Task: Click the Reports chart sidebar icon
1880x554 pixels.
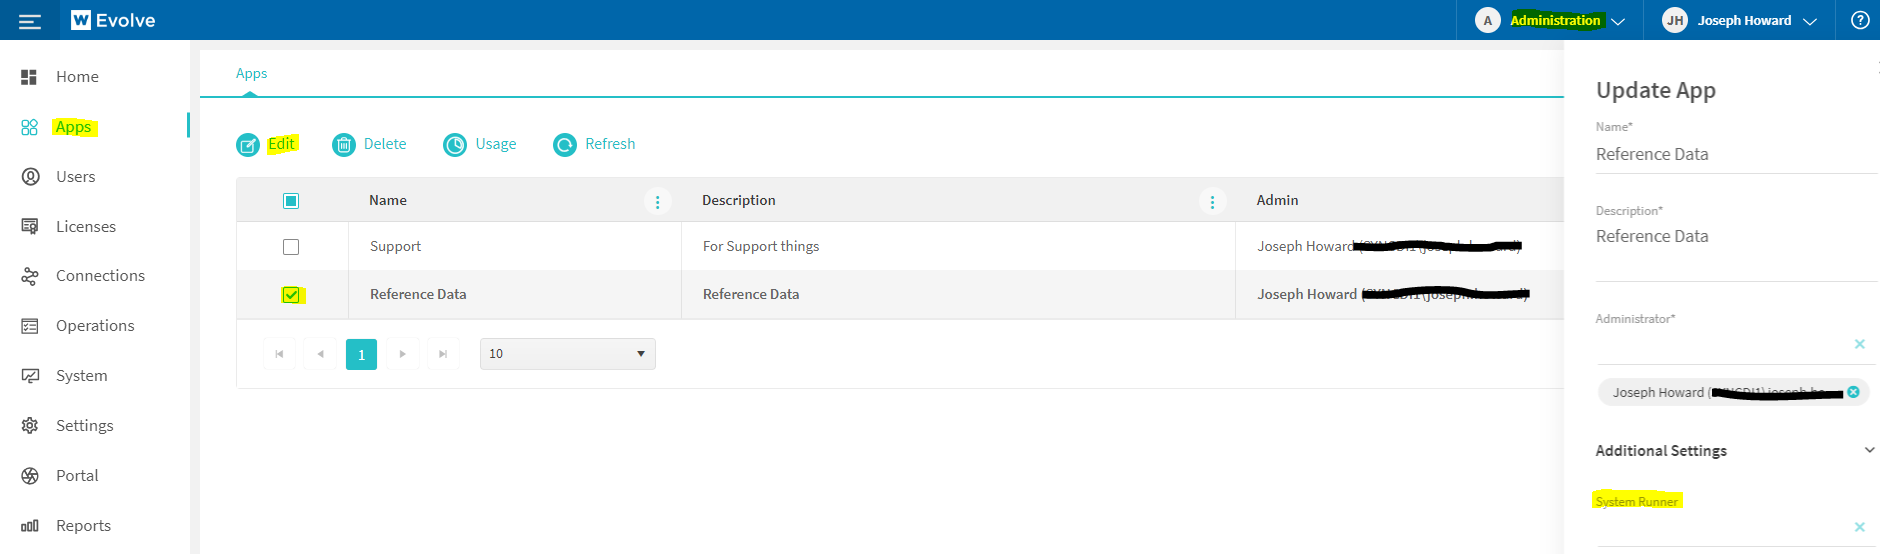Action: pyautogui.click(x=30, y=526)
